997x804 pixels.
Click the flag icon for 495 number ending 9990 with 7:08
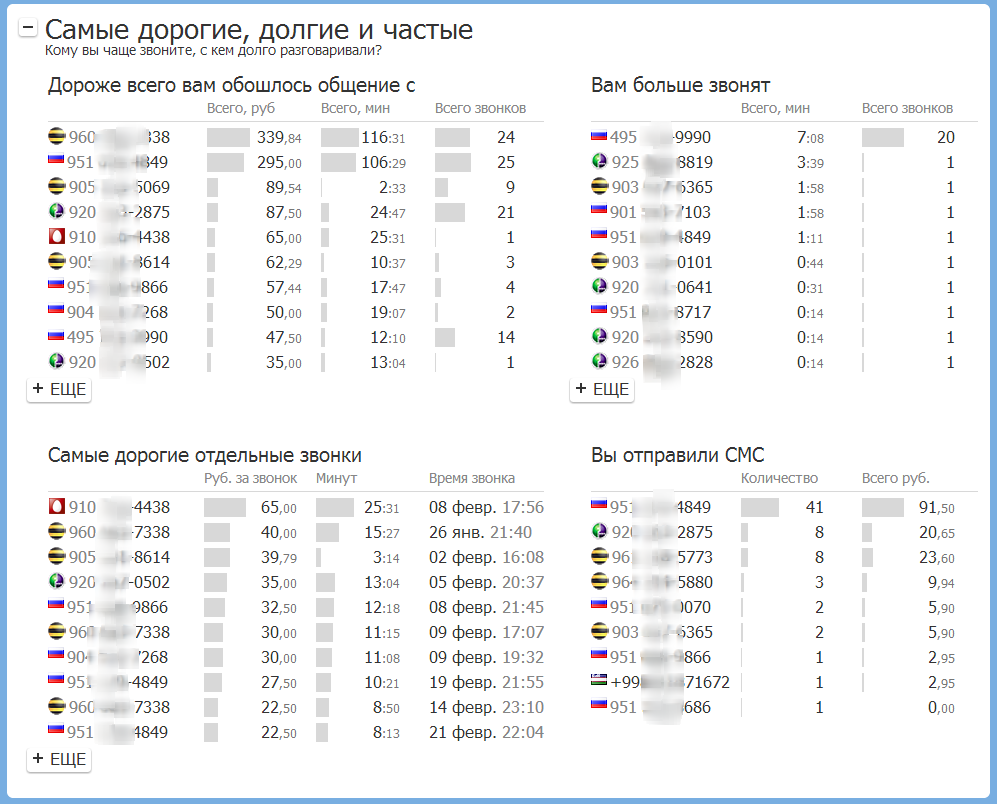click(599, 135)
